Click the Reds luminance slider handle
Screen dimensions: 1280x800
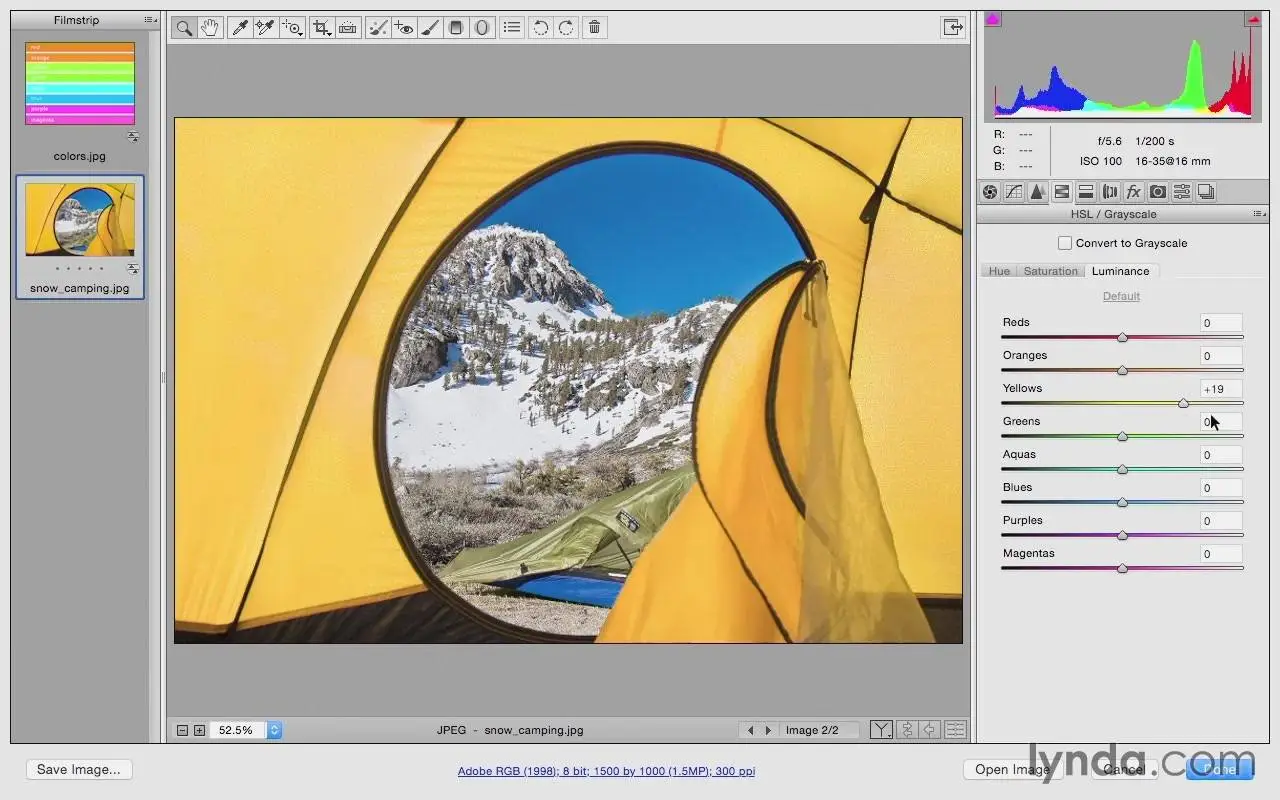(x=1122, y=338)
